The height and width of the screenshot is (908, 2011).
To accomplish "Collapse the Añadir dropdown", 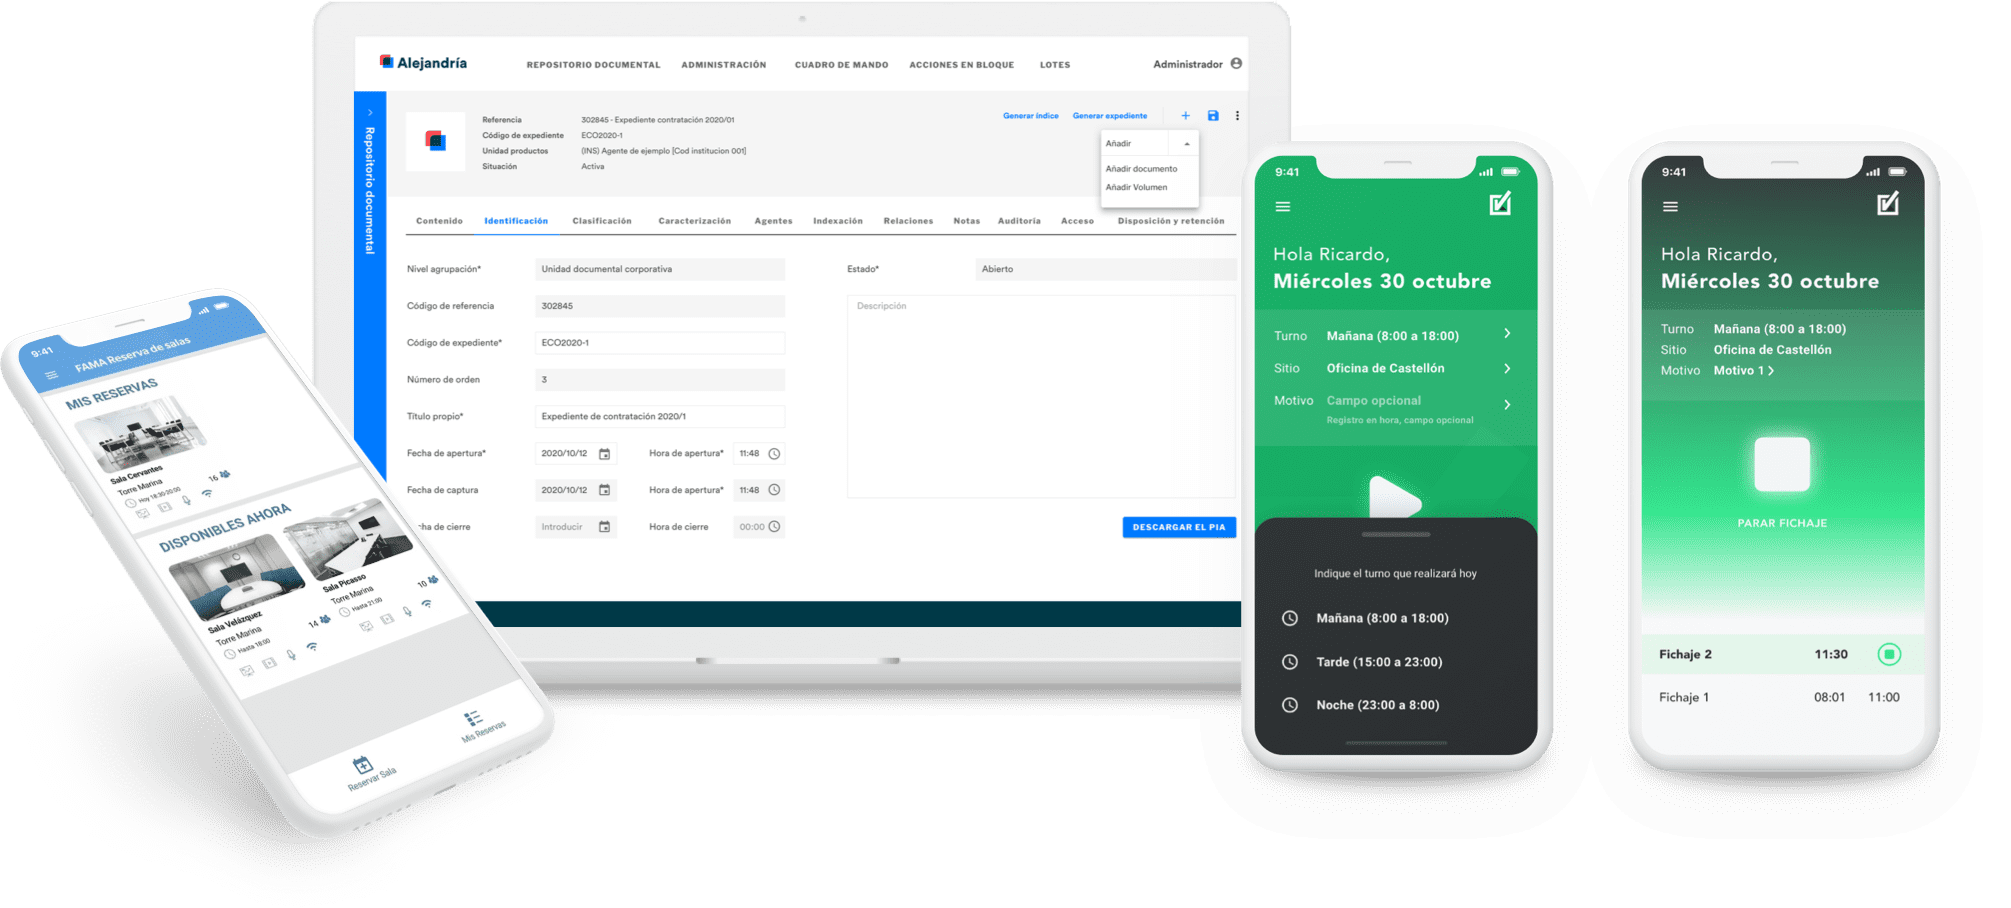I will pyautogui.click(x=1187, y=144).
